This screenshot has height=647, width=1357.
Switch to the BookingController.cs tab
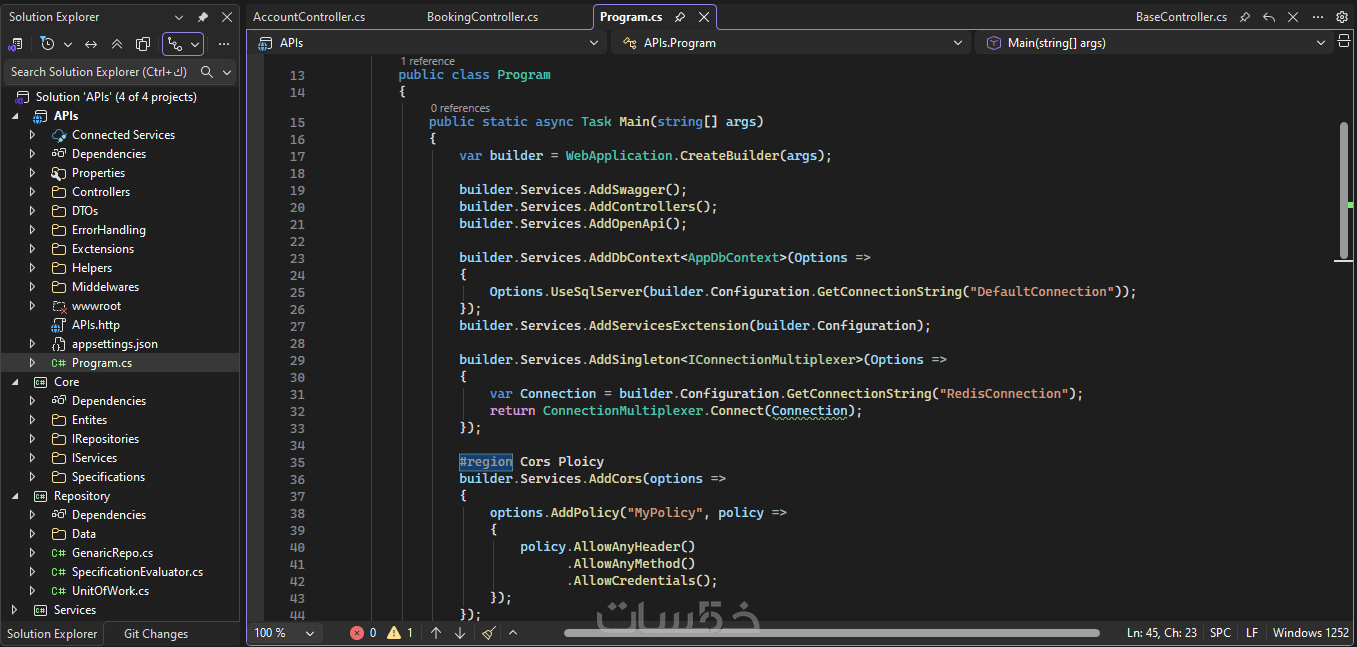point(482,17)
